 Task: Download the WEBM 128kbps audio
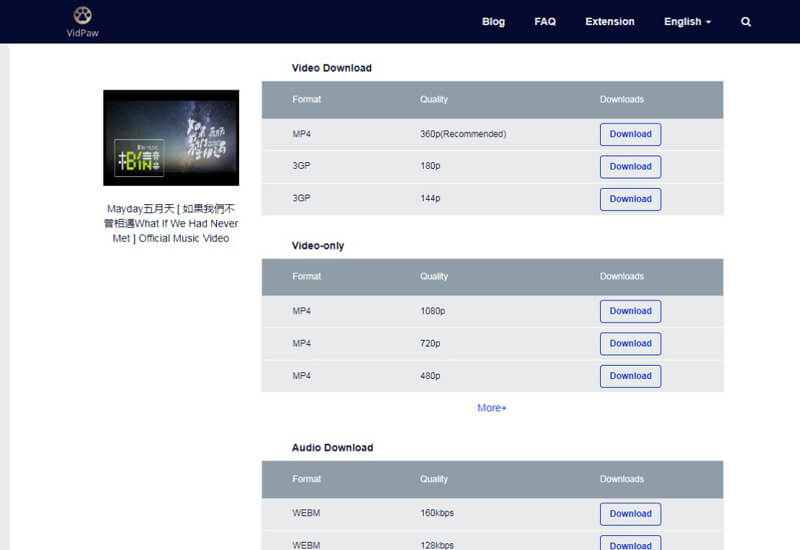pos(631,544)
